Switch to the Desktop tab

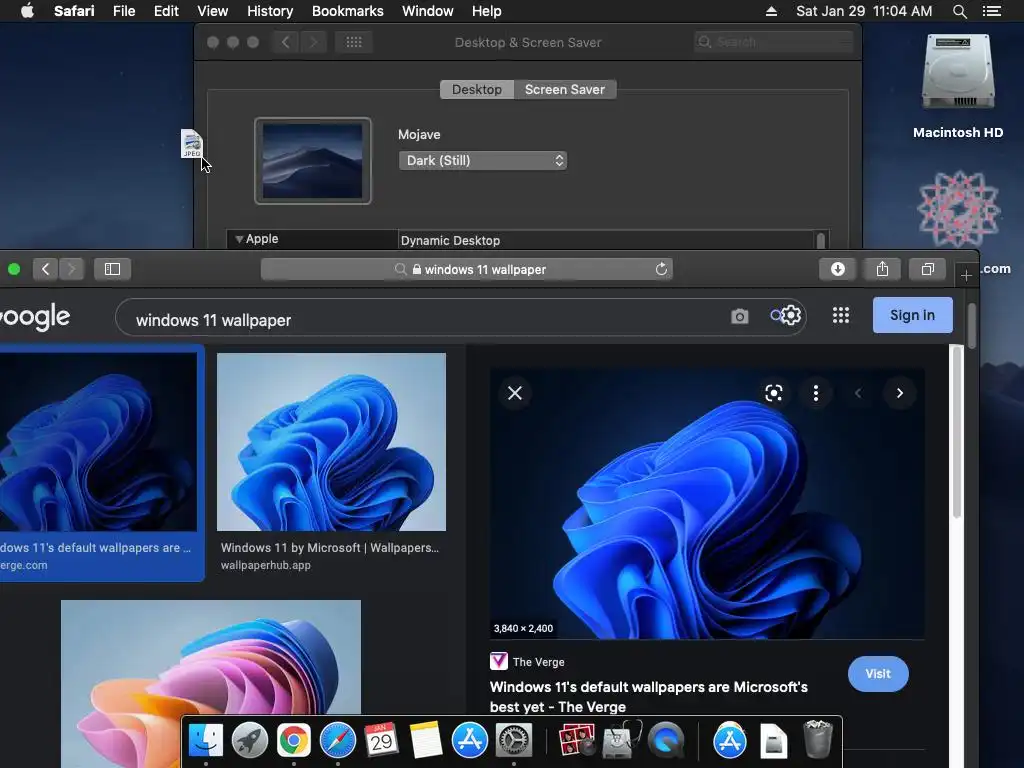477,89
